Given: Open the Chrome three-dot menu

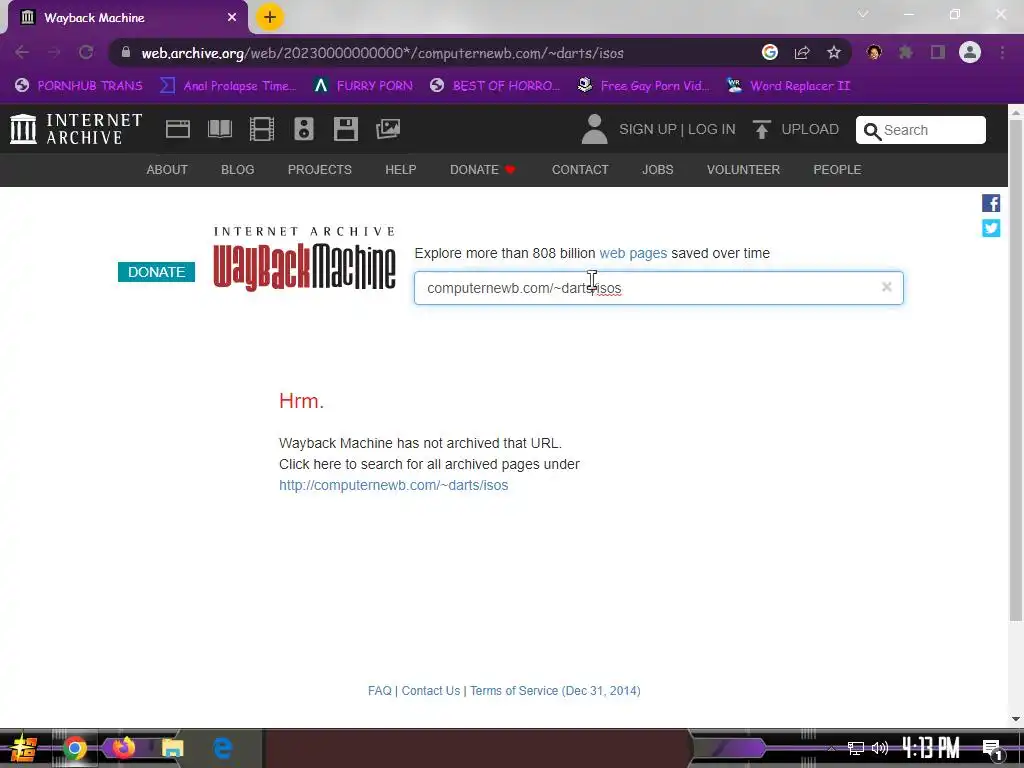Looking at the screenshot, I should click(1002, 52).
